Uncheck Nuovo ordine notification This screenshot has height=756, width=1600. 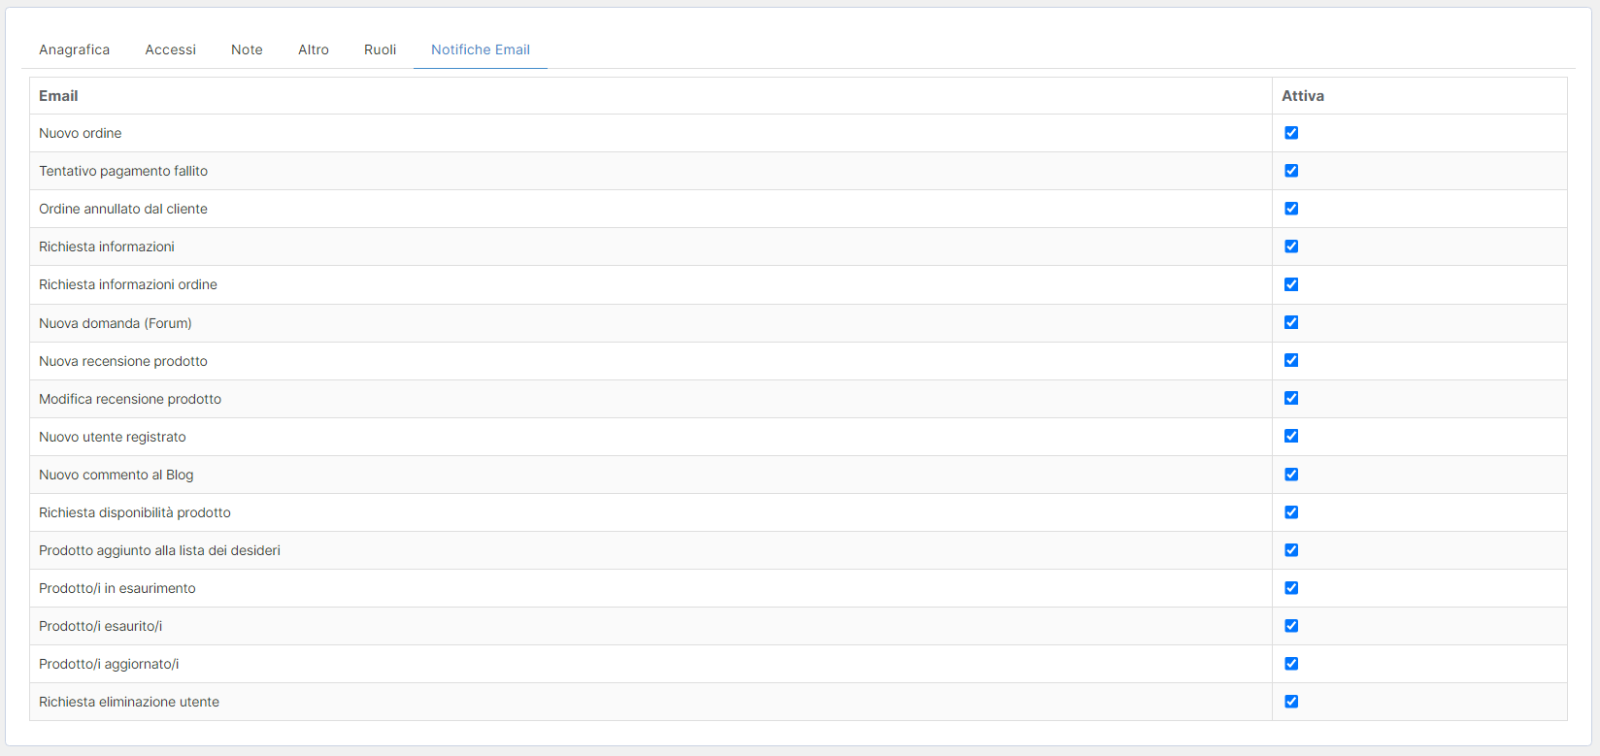(1291, 133)
